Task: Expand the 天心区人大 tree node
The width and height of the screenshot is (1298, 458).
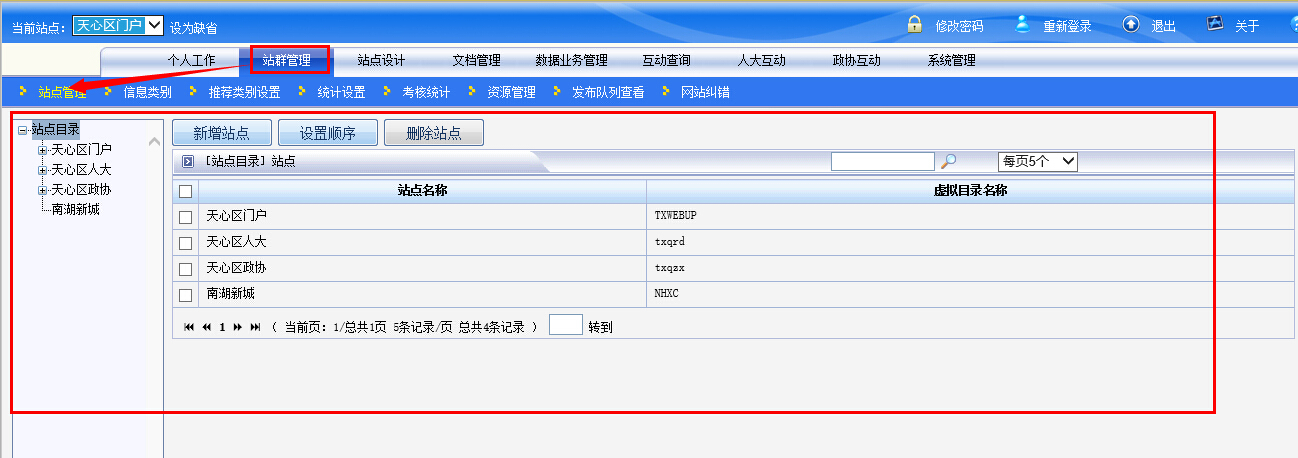Action: click(42, 170)
